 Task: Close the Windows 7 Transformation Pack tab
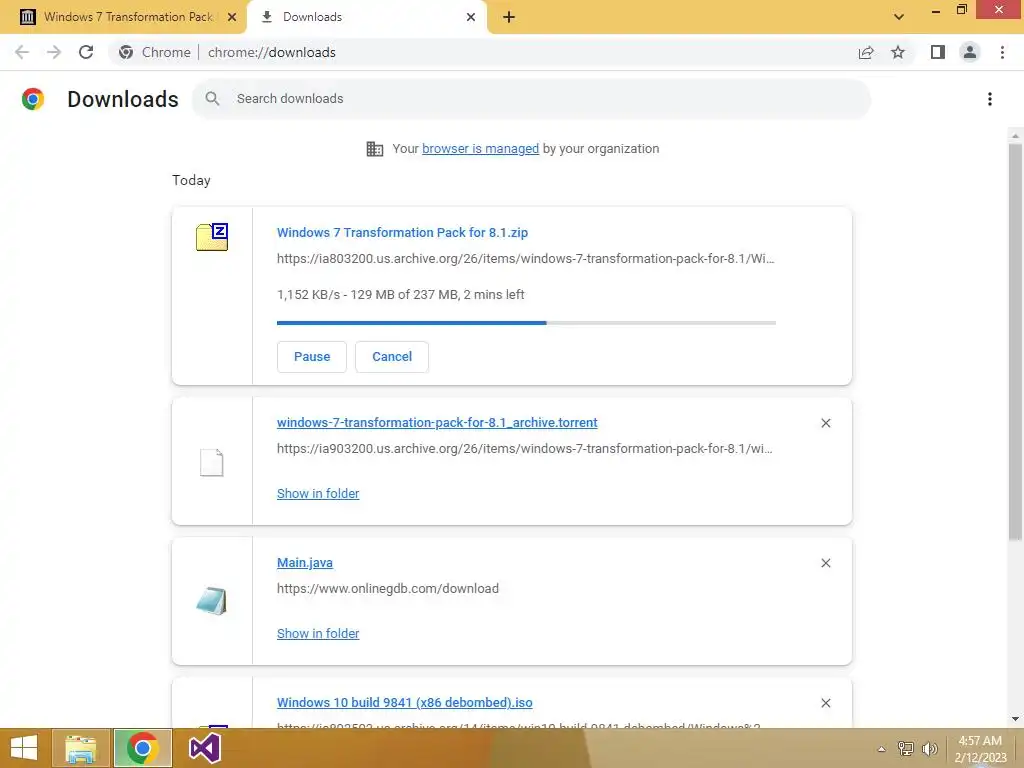tap(232, 17)
